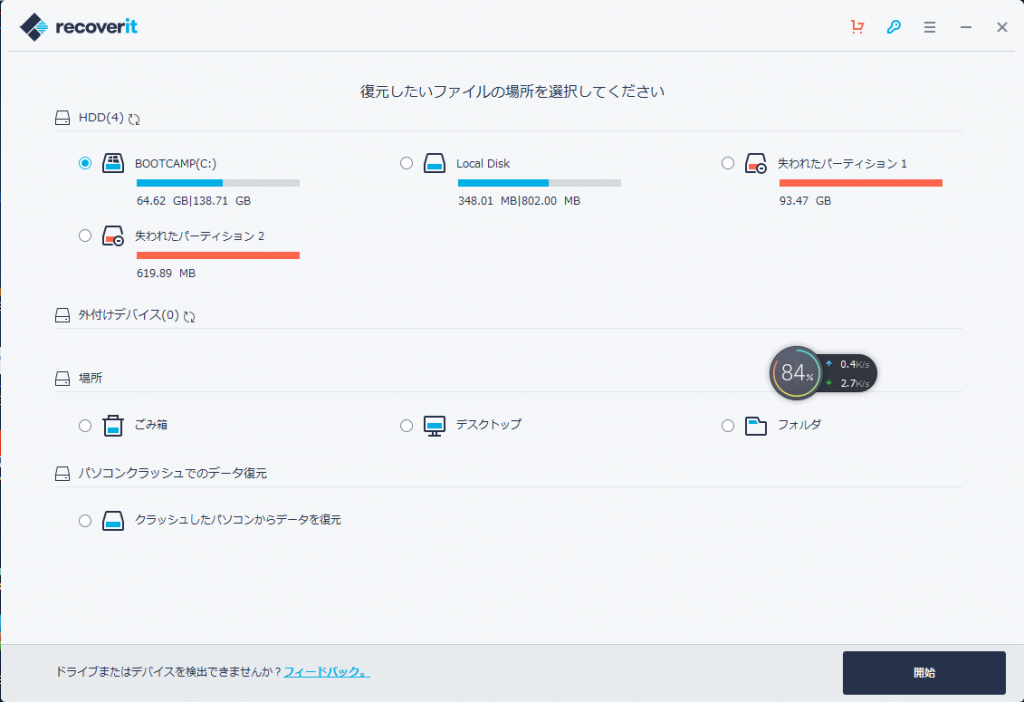Refresh the HDD(4) list
This screenshot has width=1024, height=702.
(x=134, y=119)
